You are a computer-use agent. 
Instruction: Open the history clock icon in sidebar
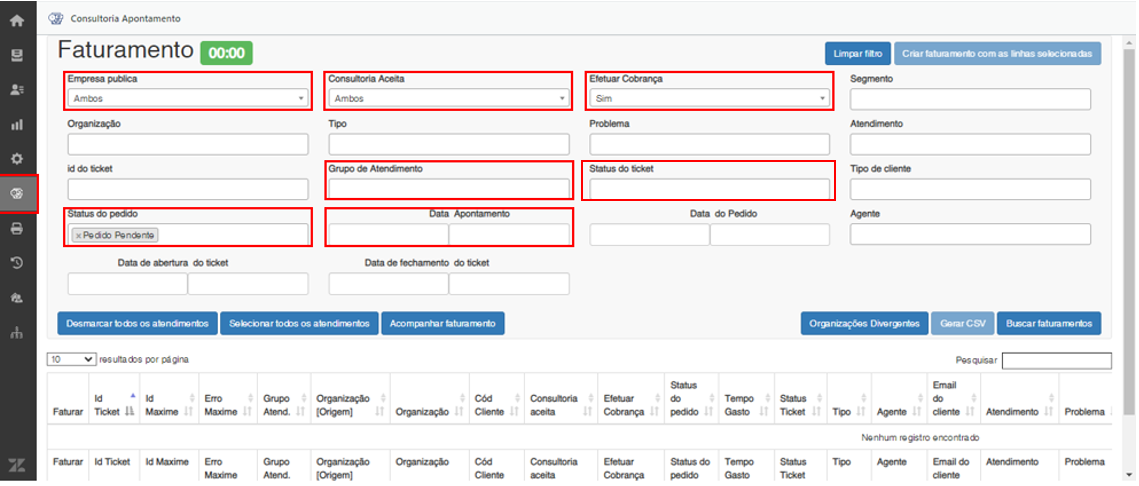tap(17, 263)
